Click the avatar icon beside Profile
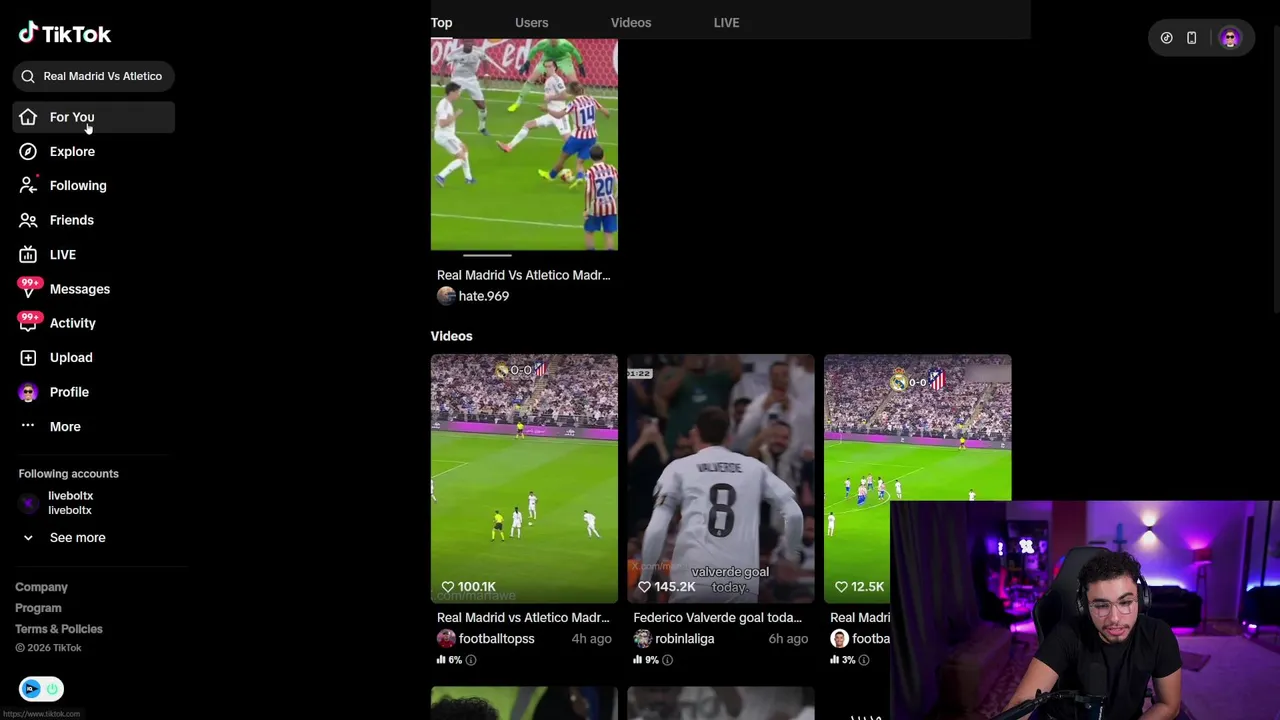This screenshot has width=1280, height=720. point(28,392)
